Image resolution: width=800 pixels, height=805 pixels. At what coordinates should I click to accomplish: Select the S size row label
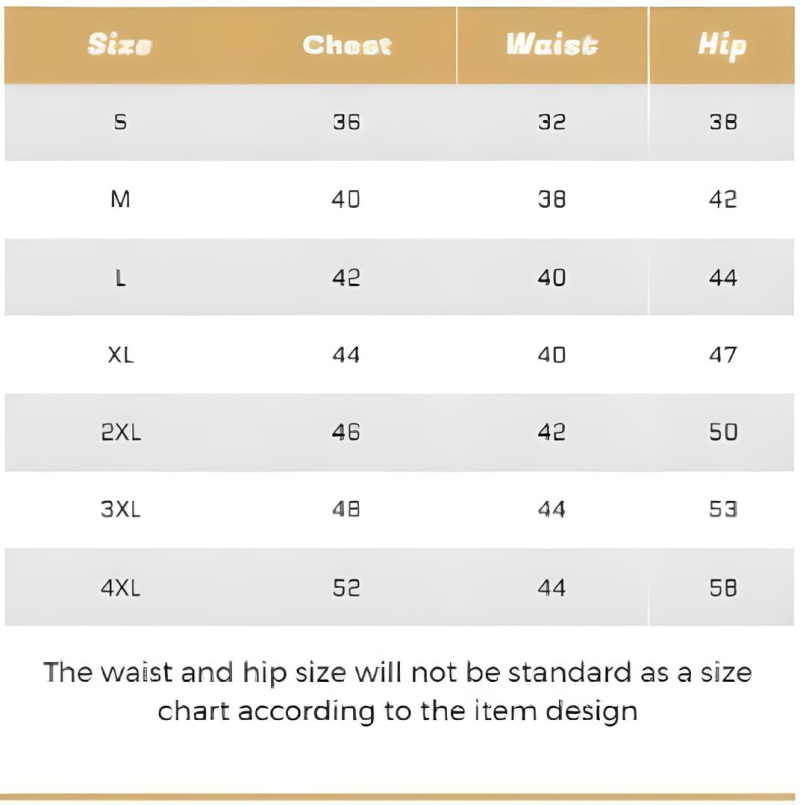pos(120,122)
